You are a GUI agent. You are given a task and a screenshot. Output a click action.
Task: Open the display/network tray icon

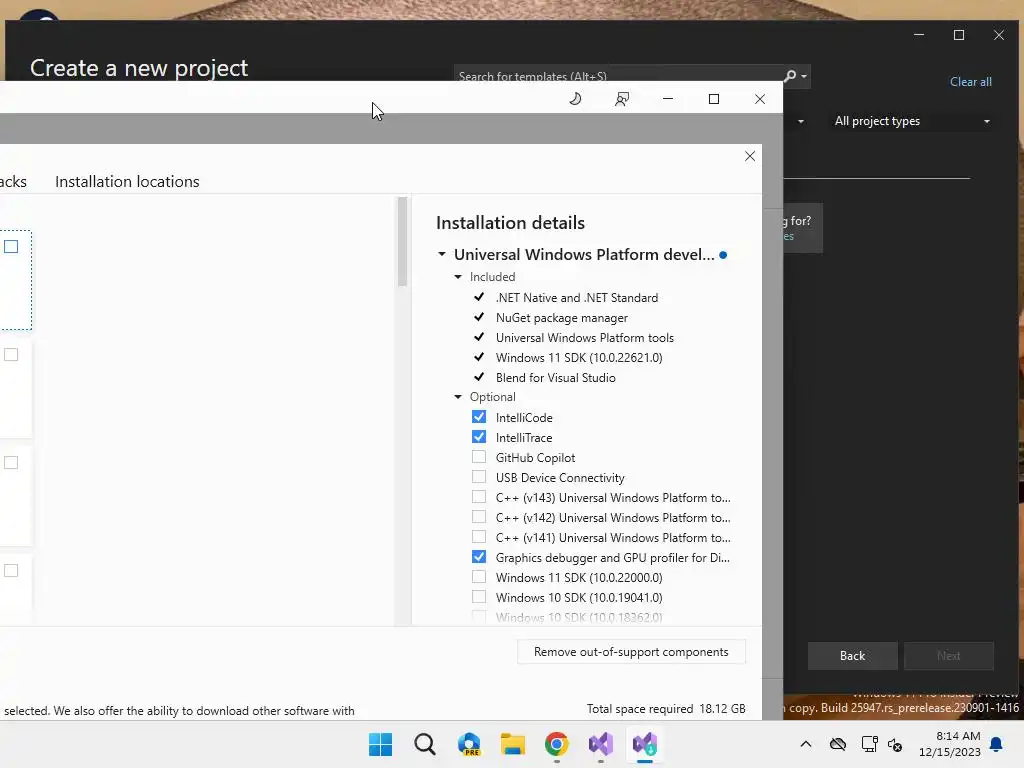coord(869,744)
